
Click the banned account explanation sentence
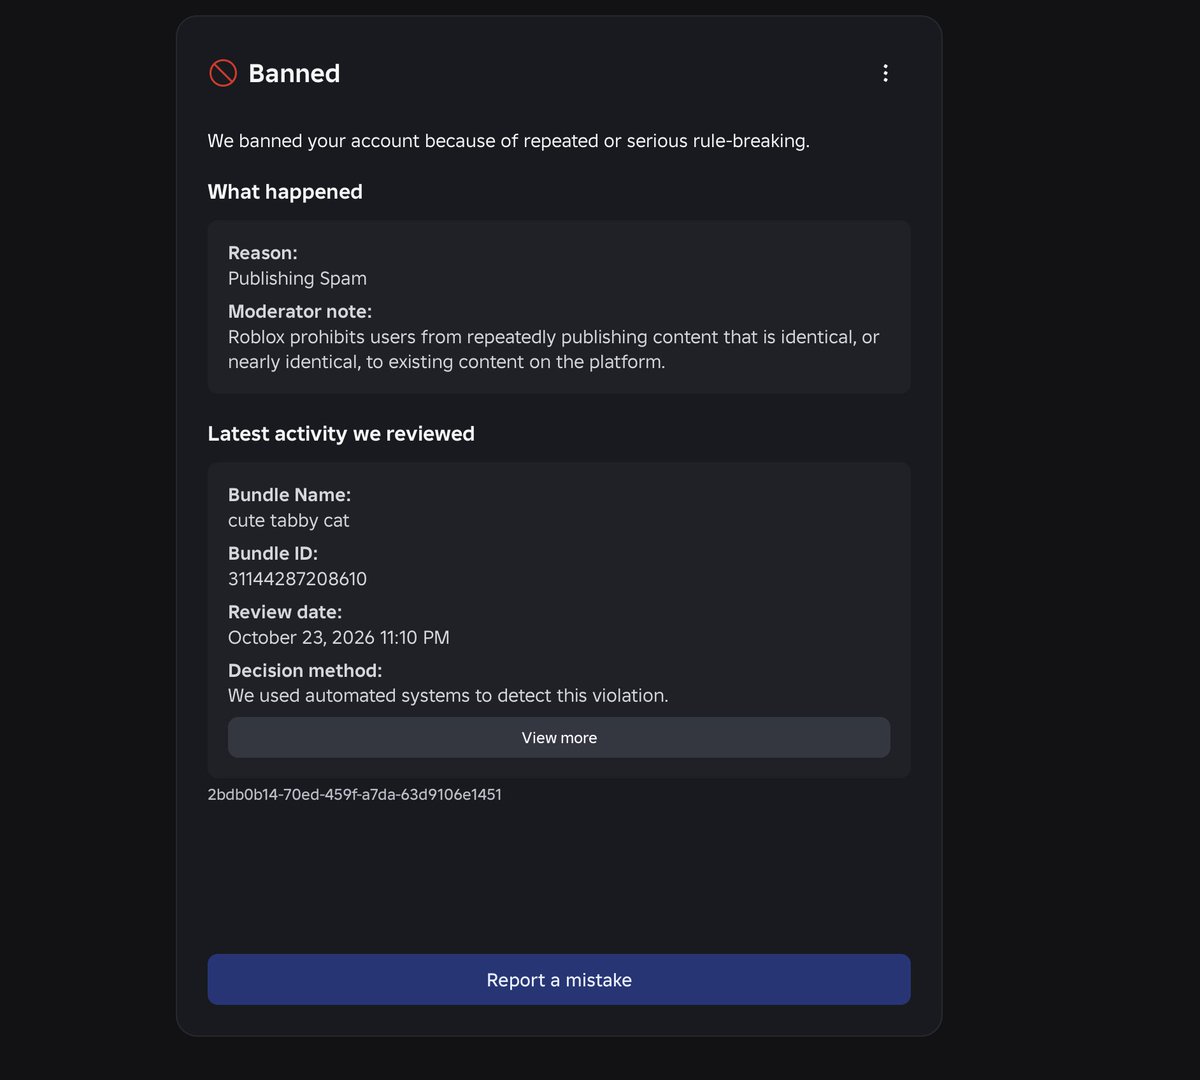coord(509,141)
